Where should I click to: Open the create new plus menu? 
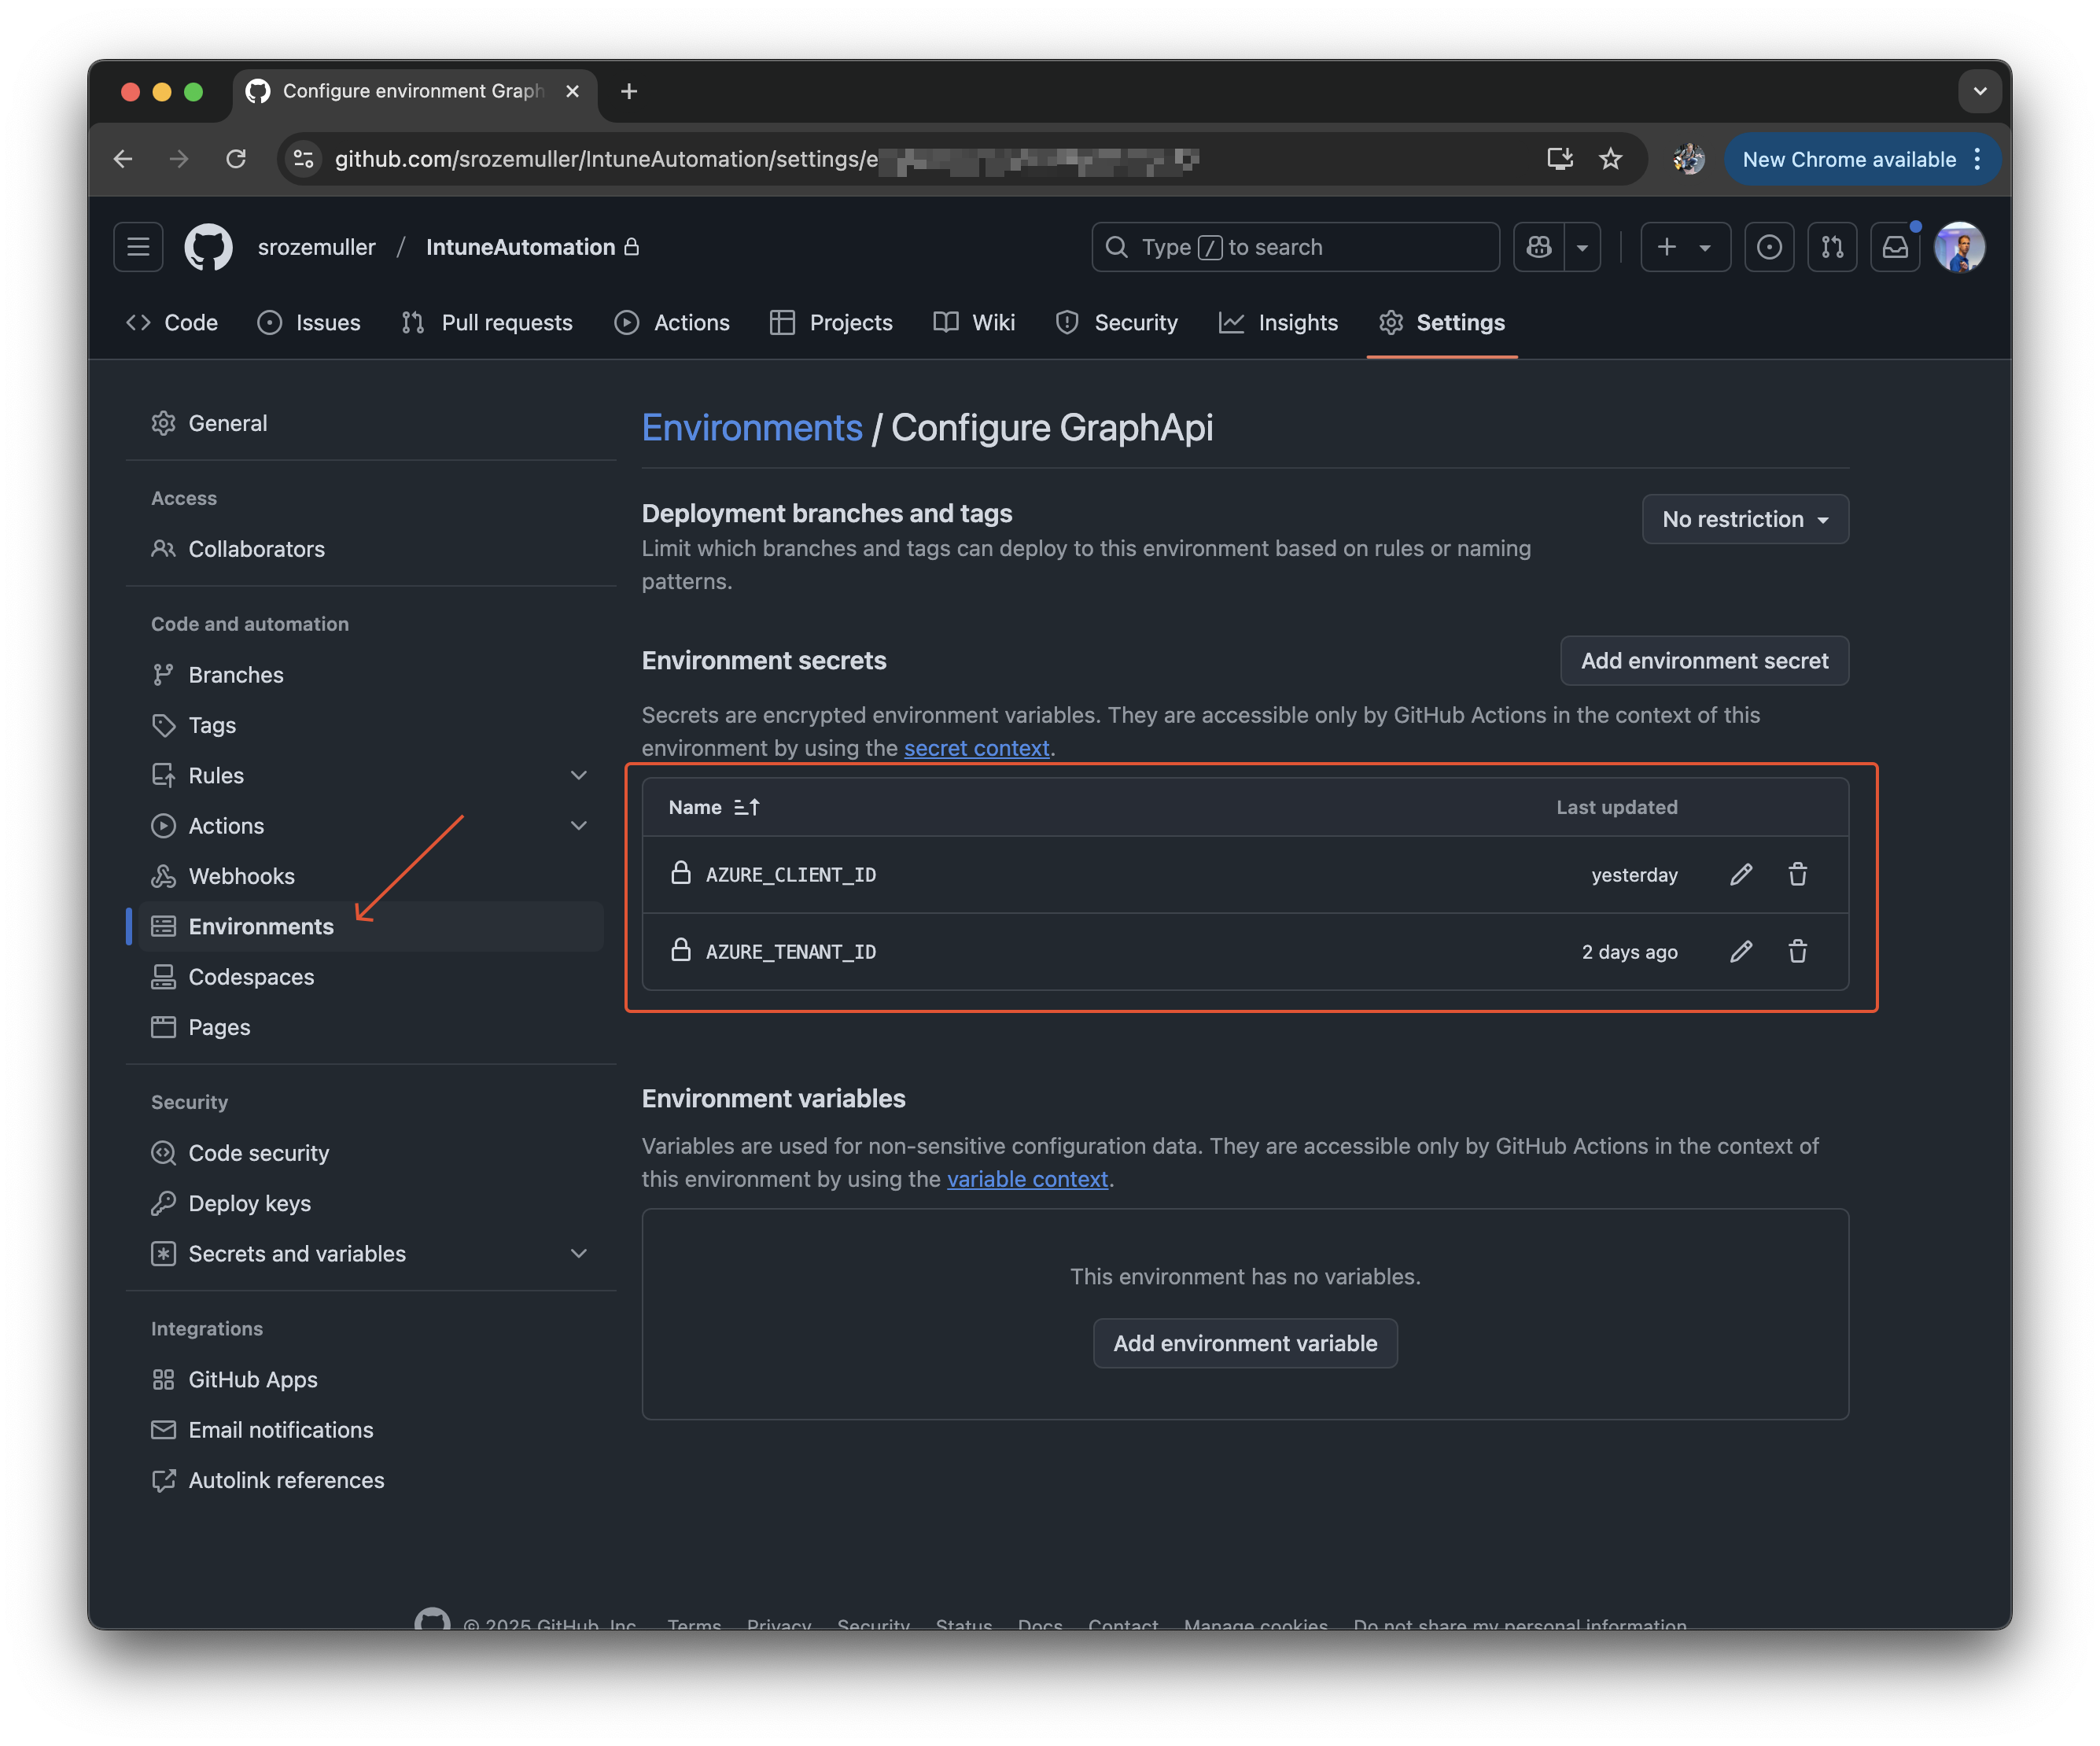coord(1685,247)
